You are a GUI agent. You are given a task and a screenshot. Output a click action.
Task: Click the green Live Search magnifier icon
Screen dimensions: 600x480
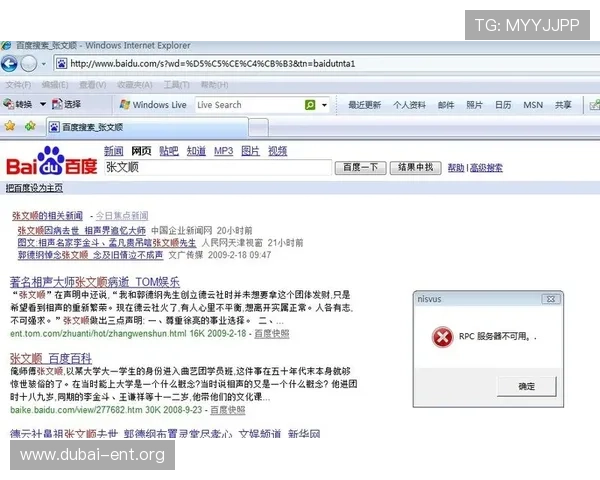pos(310,104)
